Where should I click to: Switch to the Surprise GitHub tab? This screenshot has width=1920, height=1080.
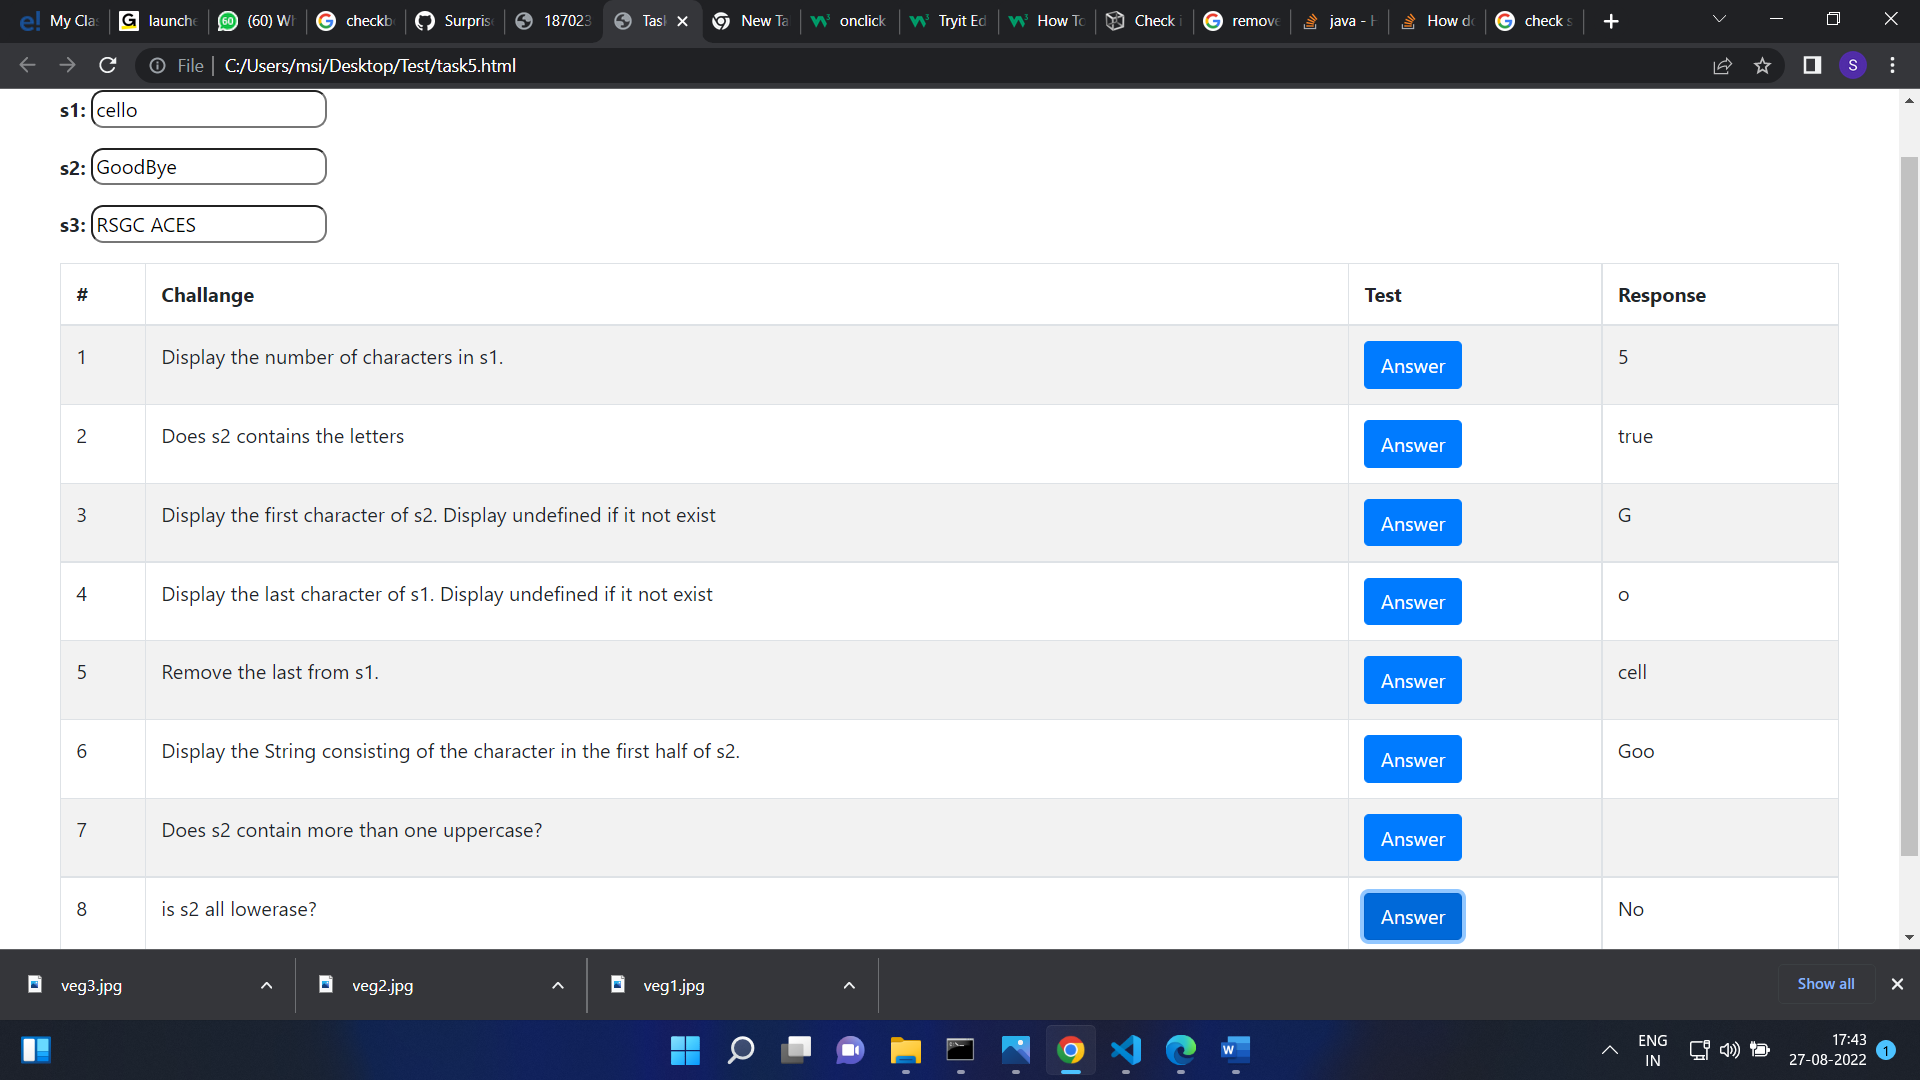point(454,21)
